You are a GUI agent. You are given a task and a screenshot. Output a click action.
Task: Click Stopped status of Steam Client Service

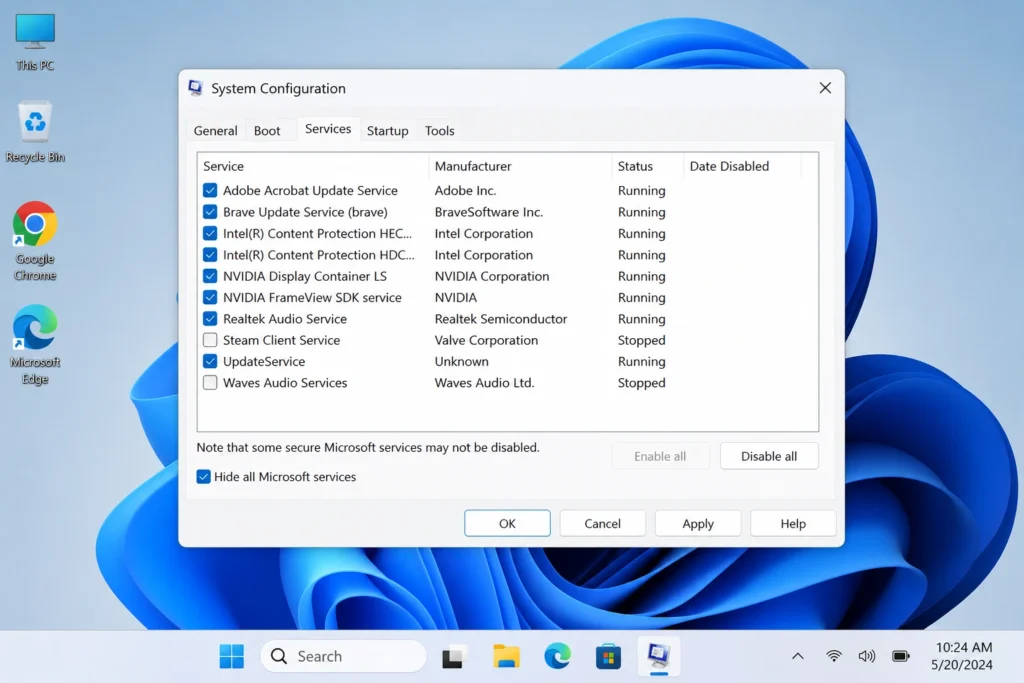click(x=641, y=340)
